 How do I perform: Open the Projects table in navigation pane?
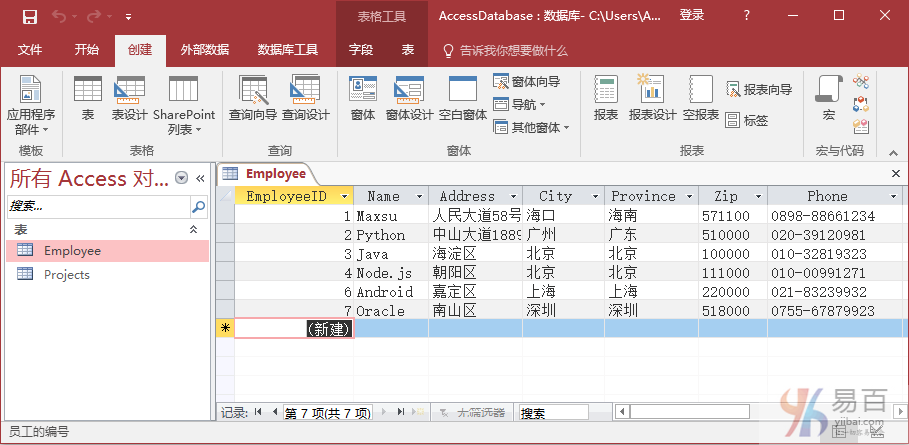[x=66, y=274]
